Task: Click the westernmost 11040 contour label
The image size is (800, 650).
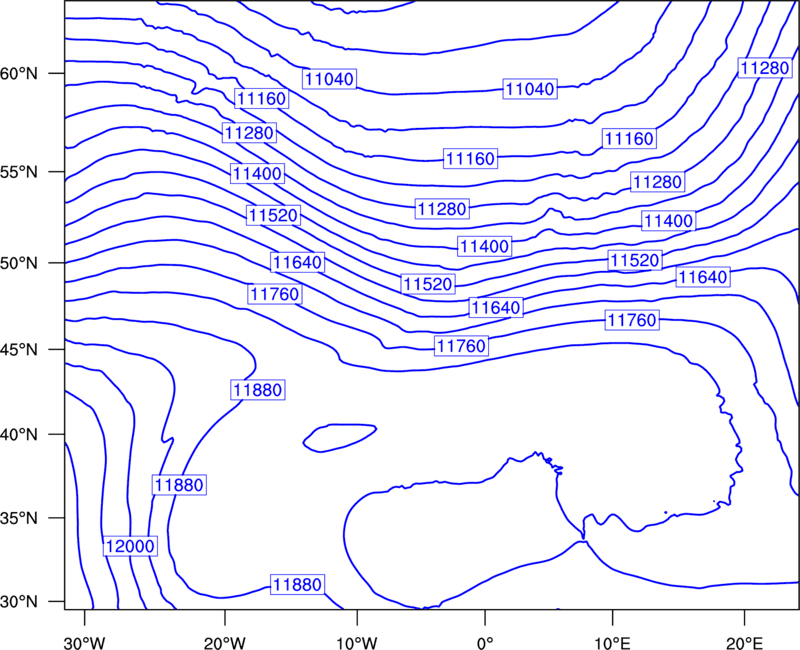Action: tap(329, 79)
